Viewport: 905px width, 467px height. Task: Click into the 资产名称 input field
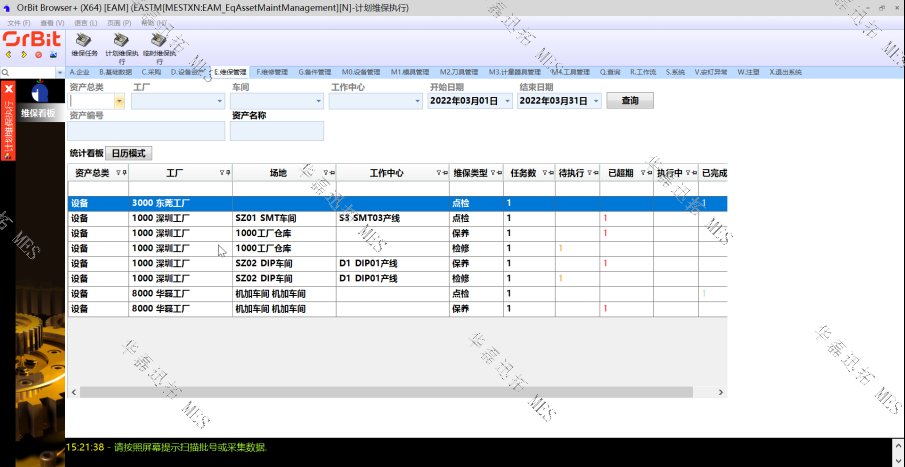pyautogui.click(x=277, y=131)
